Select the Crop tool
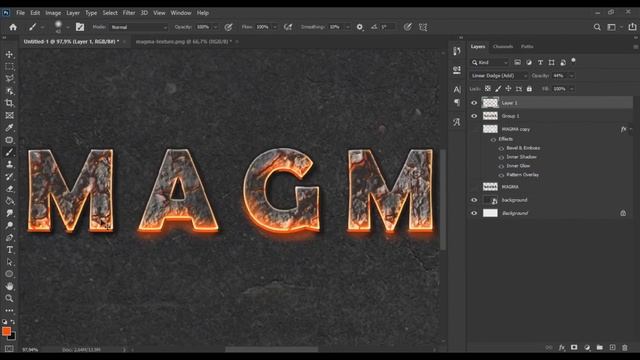Viewport: 640px width, 360px height. pos(9,103)
